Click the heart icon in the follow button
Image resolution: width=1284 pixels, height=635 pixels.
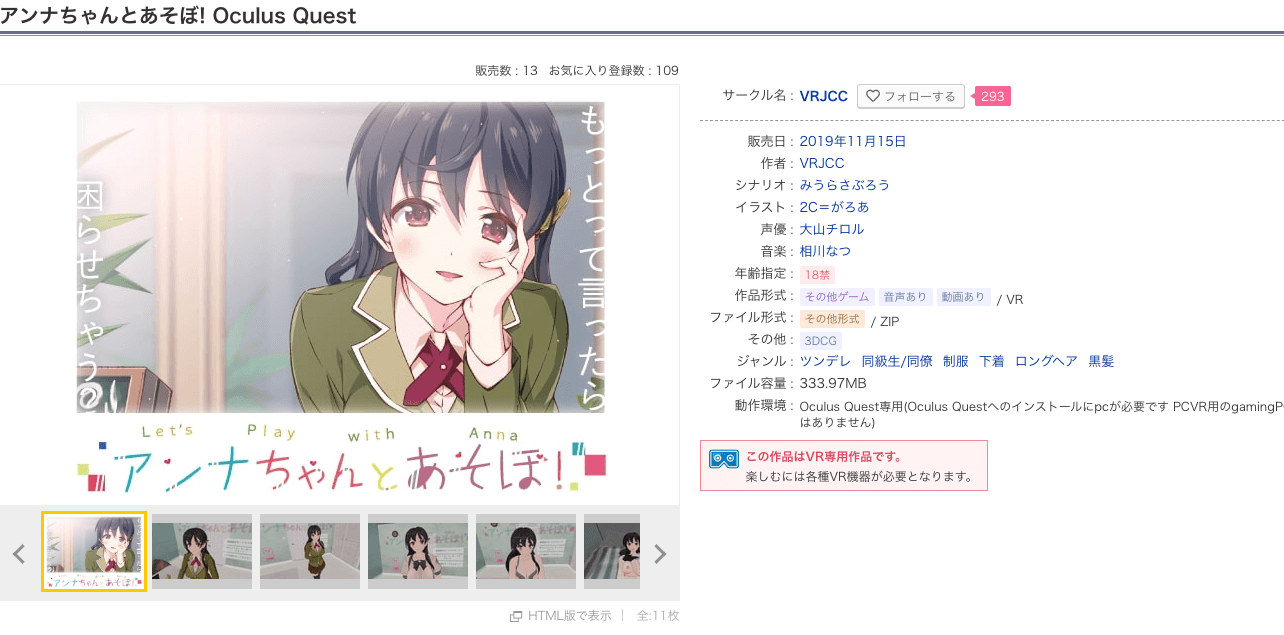(x=873, y=96)
